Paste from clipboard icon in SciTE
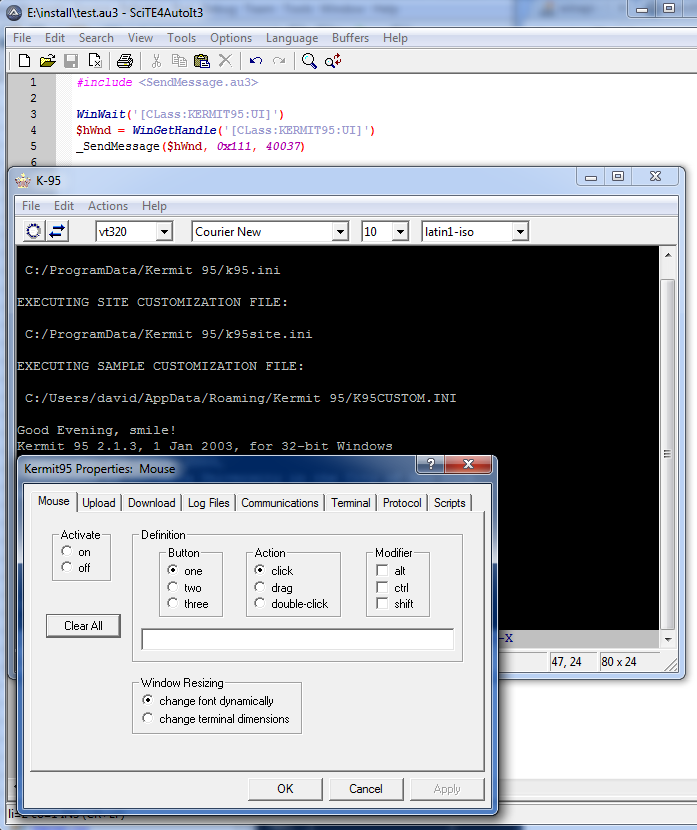 [x=202, y=61]
